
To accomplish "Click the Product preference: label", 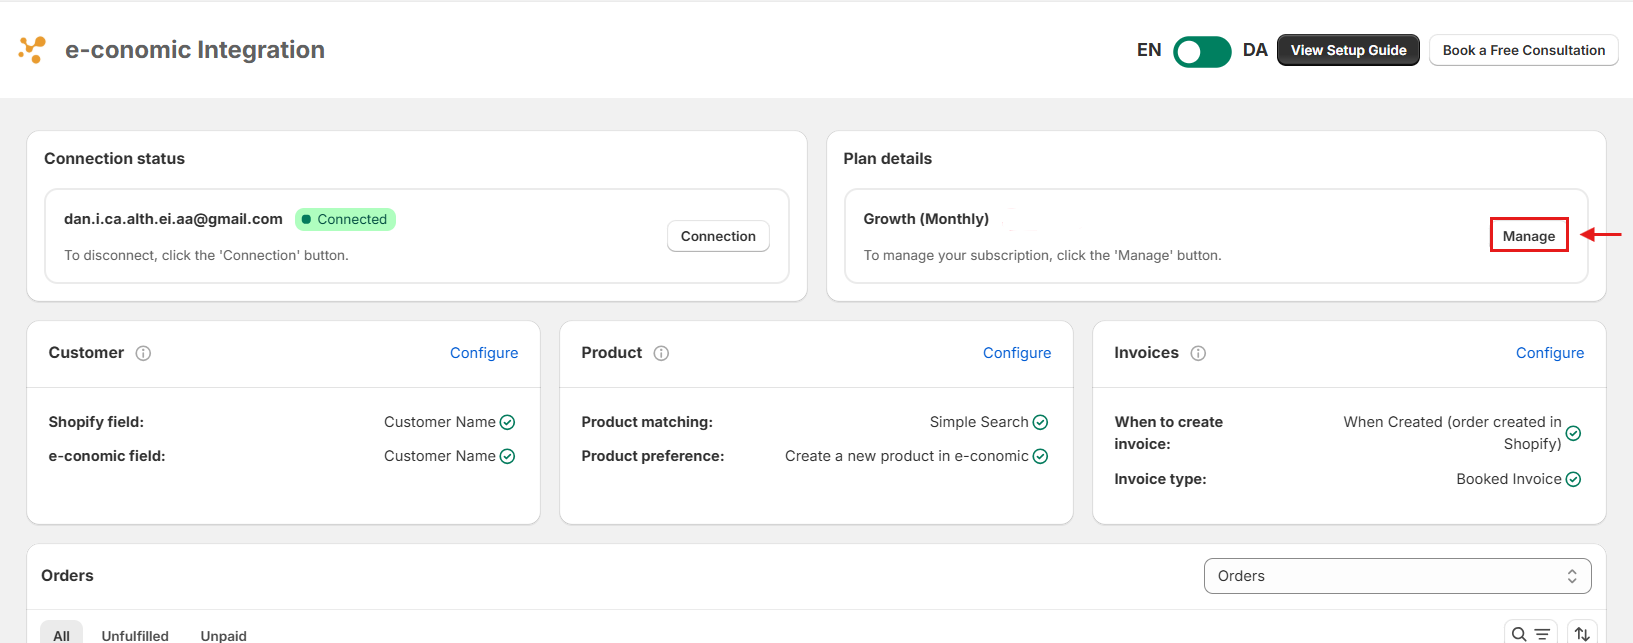I will point(653,456).
